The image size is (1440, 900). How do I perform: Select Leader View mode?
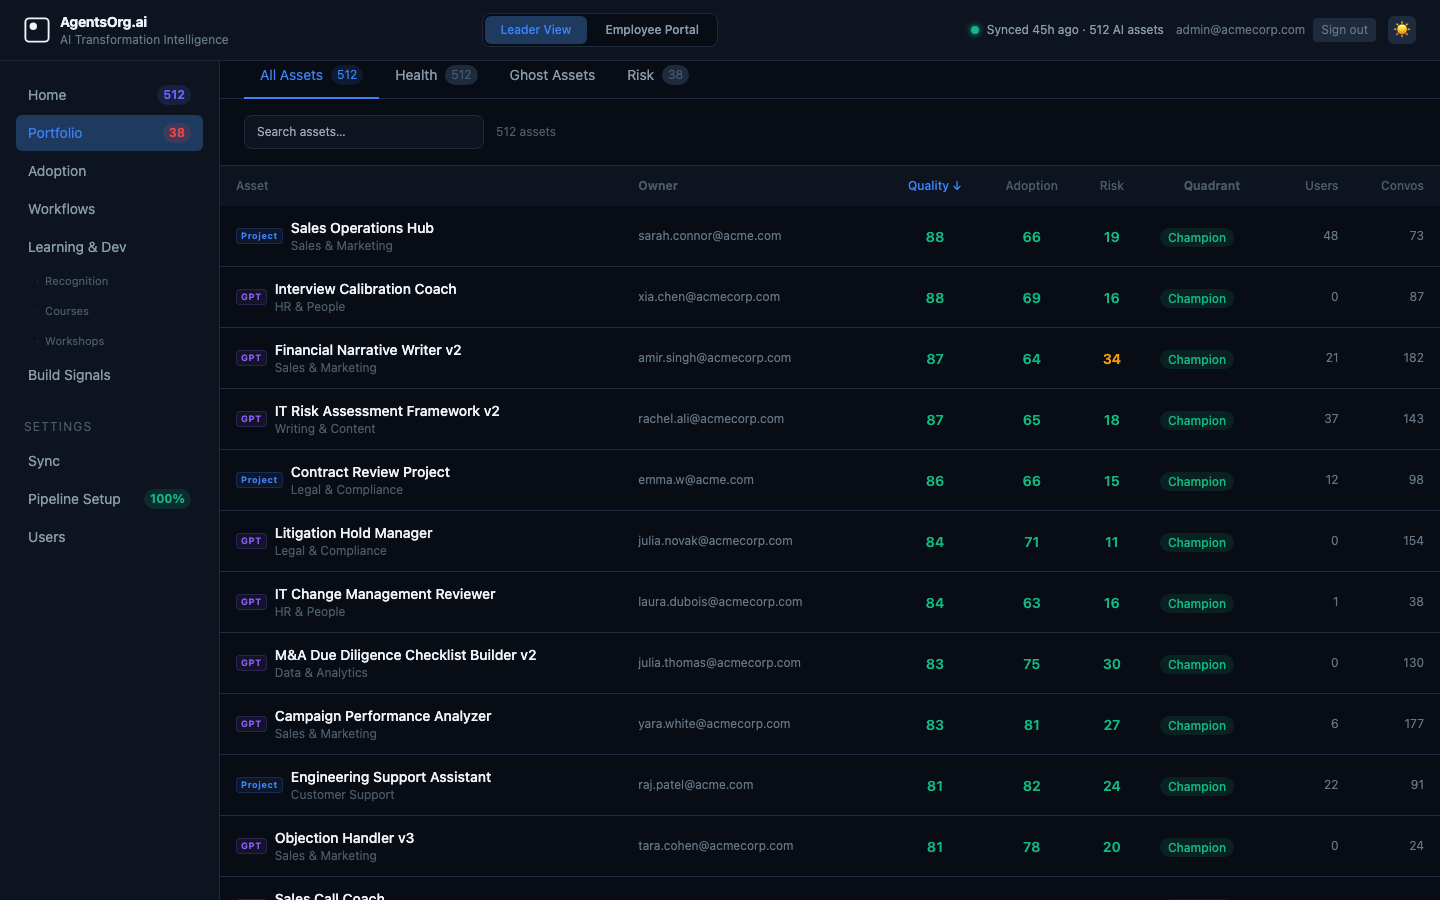coord(536,30)
